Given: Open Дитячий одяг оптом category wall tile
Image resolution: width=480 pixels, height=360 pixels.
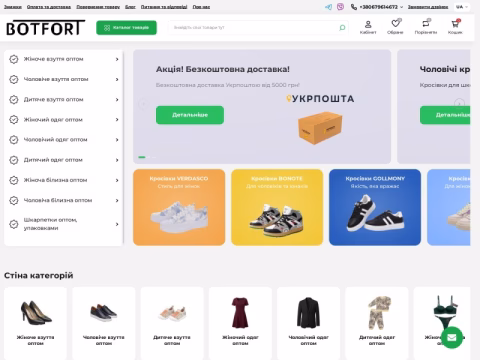Looking at the screenshot, I should pyautogui.click(x=377, y=323).
